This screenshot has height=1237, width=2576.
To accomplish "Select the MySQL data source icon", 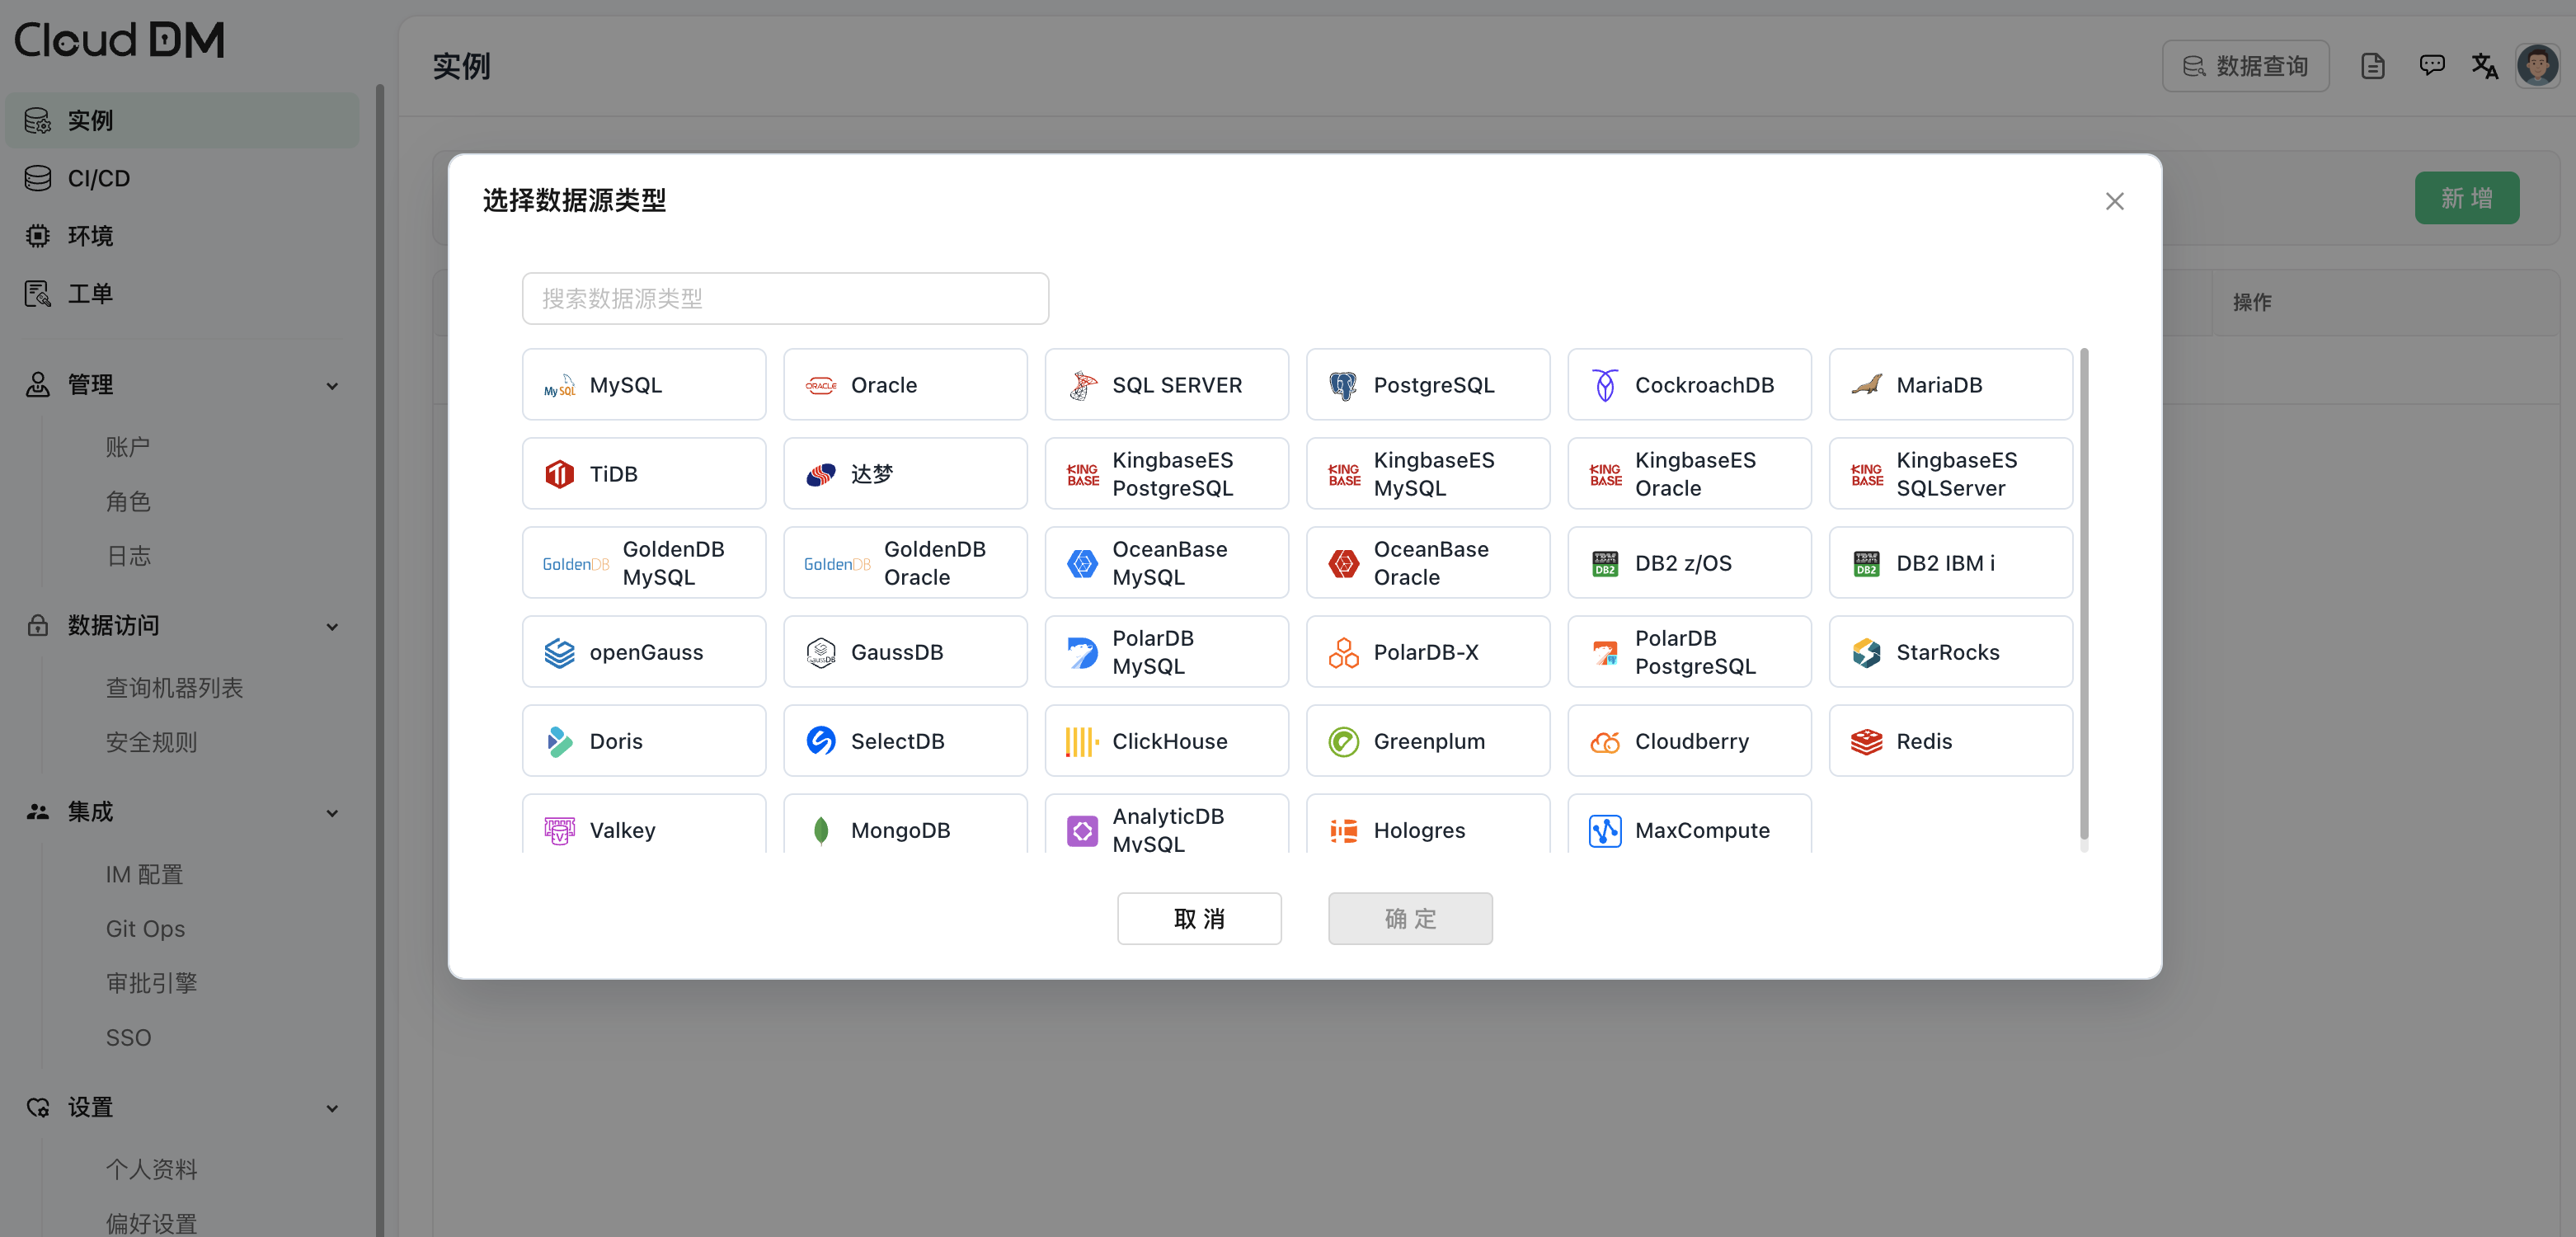I will click(559, 386).
